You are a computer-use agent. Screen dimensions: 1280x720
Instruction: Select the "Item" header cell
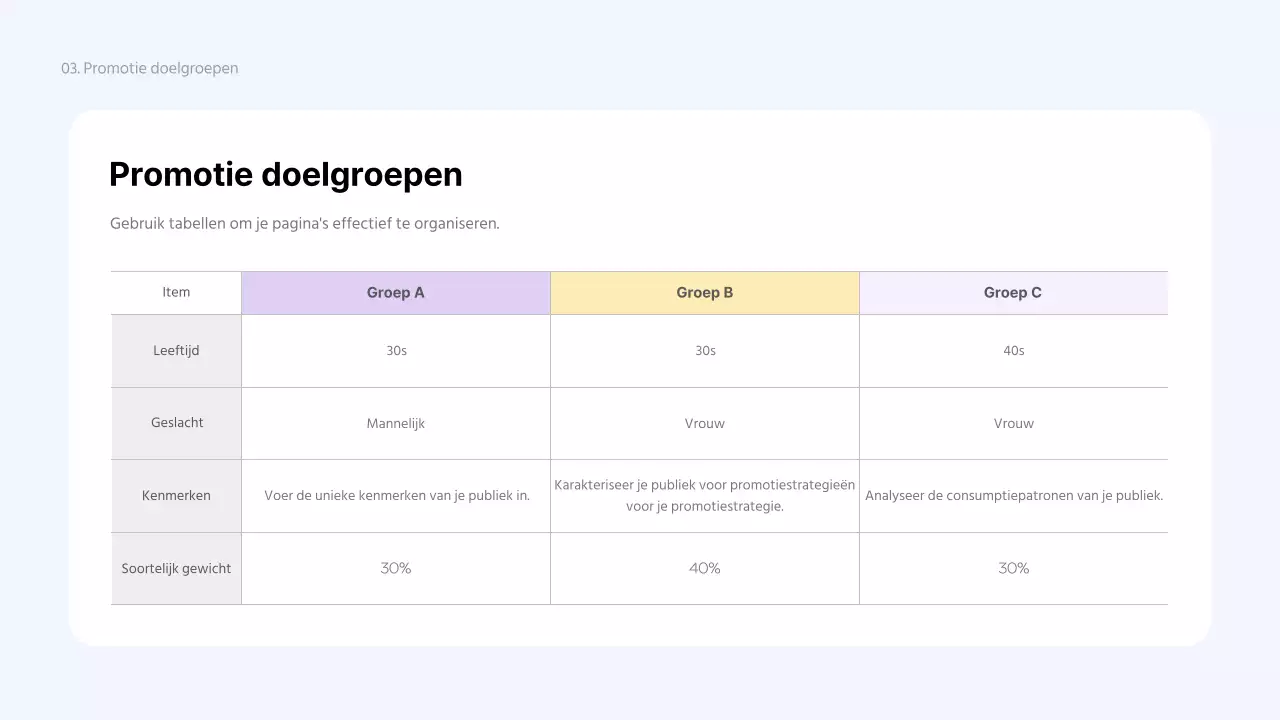tap(176, 293)
